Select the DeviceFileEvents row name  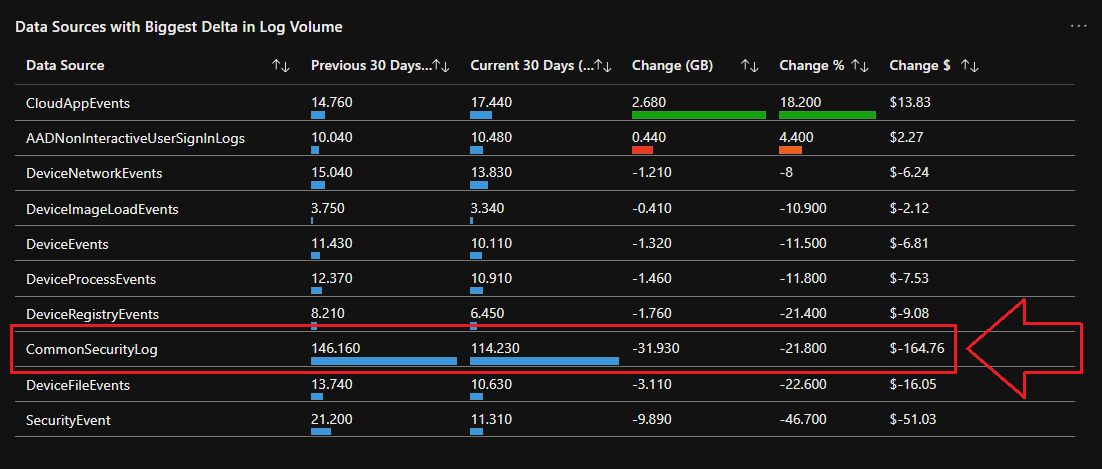tap(78, 385)
